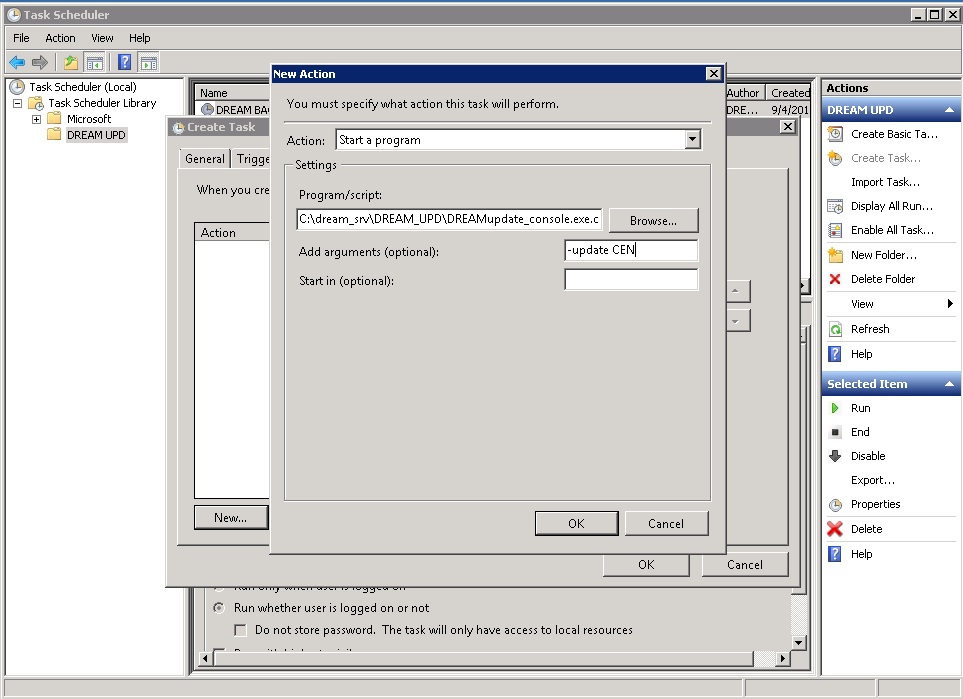Click the Properties clock icon

(x=835, y=505)
